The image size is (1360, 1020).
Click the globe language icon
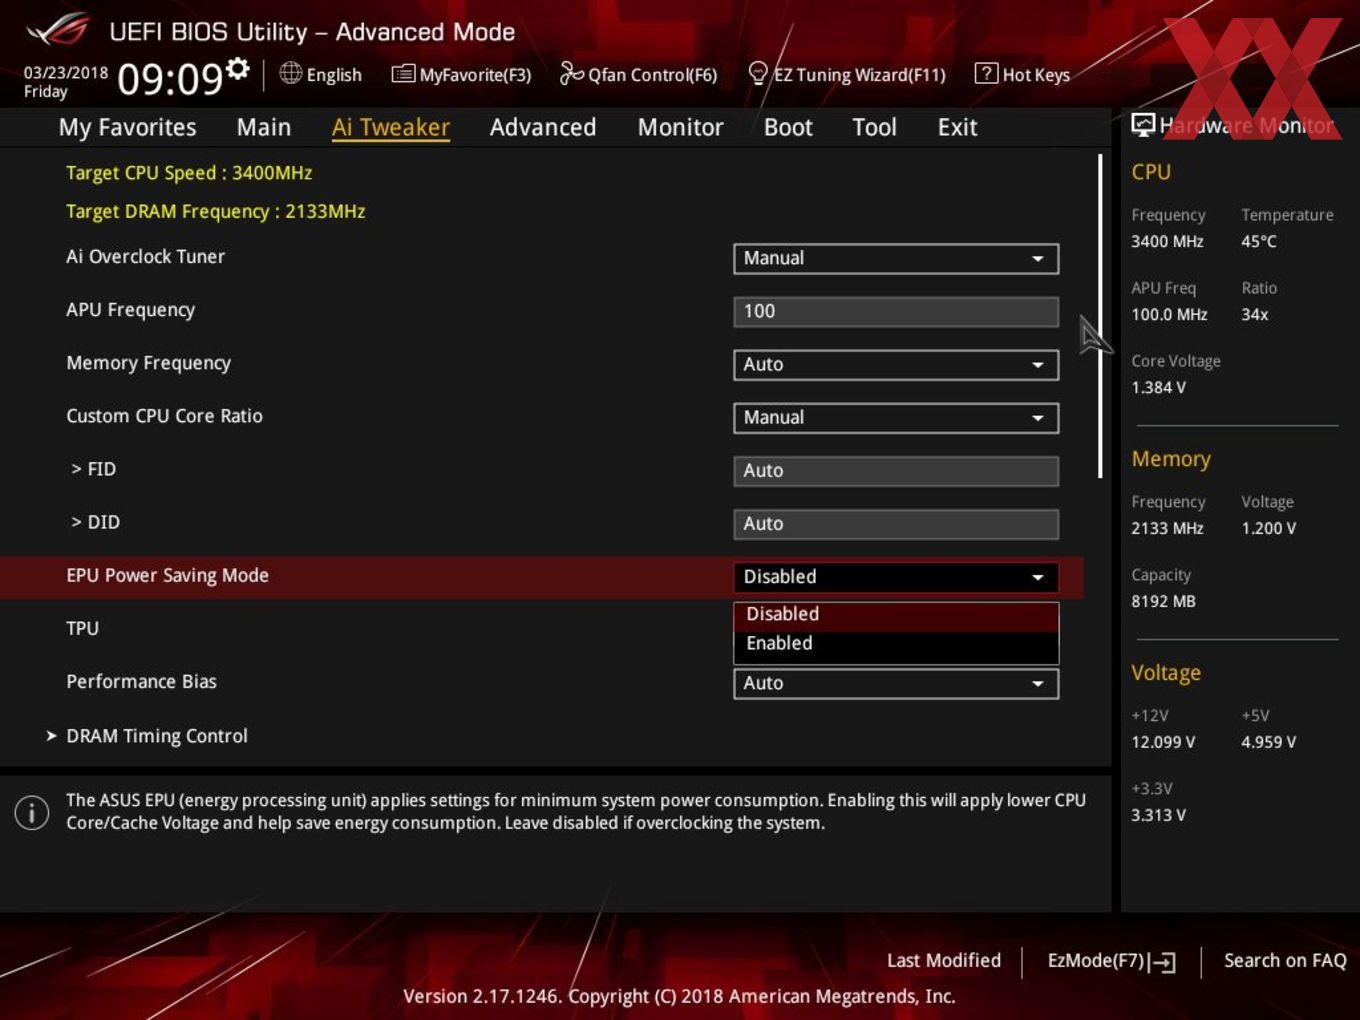click(x=290, y=73)
